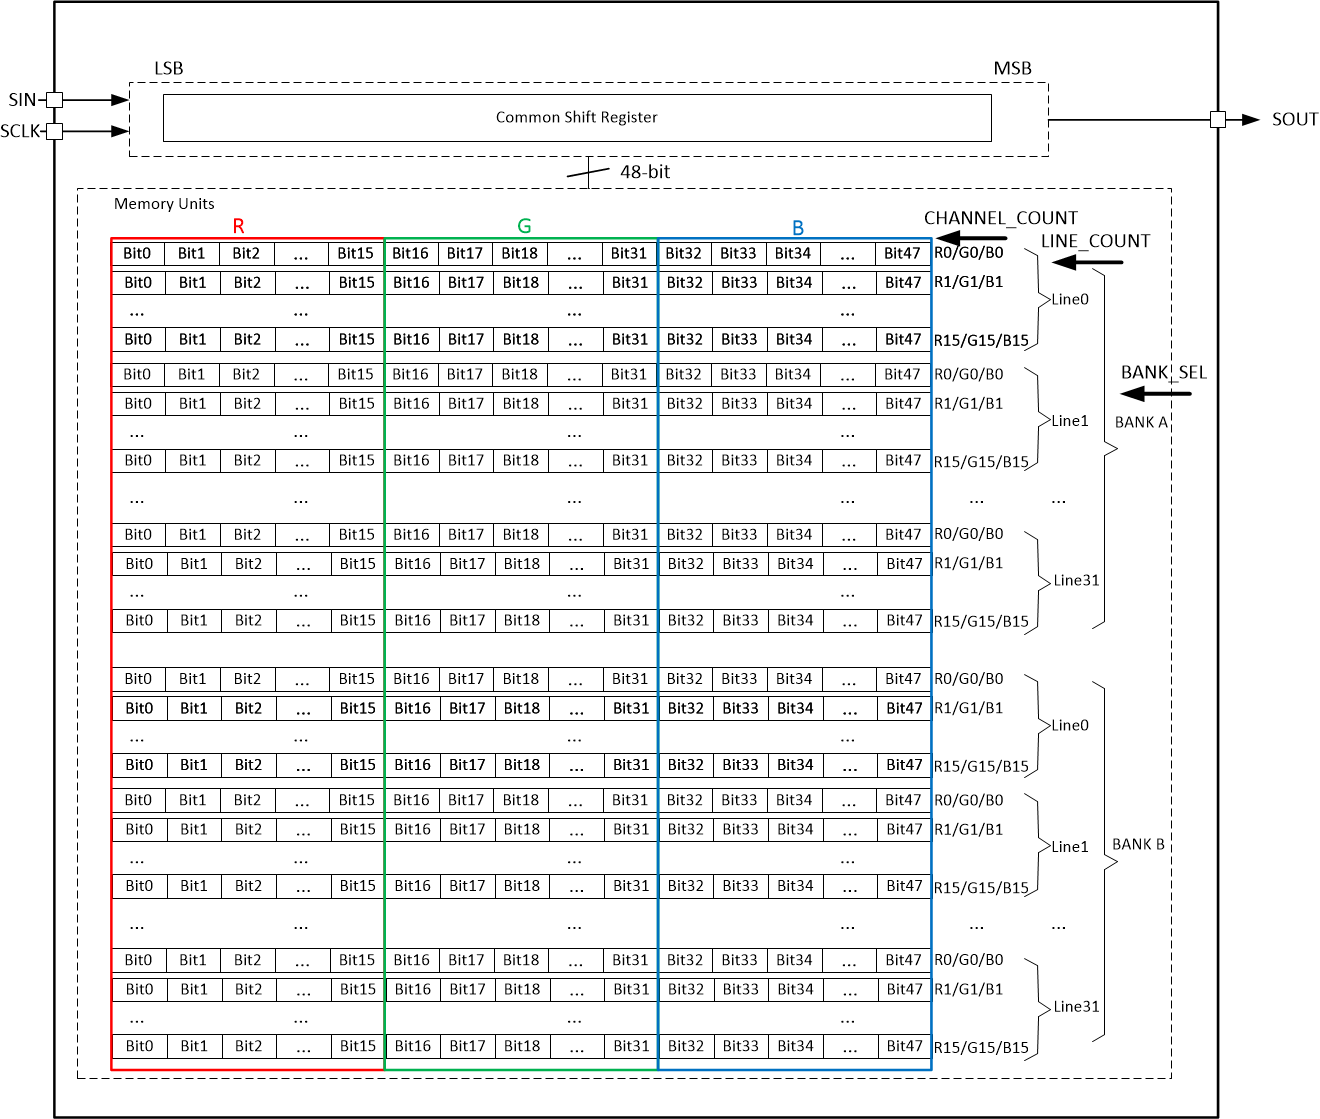Click Bit31 in the topmost memory row

629,253
